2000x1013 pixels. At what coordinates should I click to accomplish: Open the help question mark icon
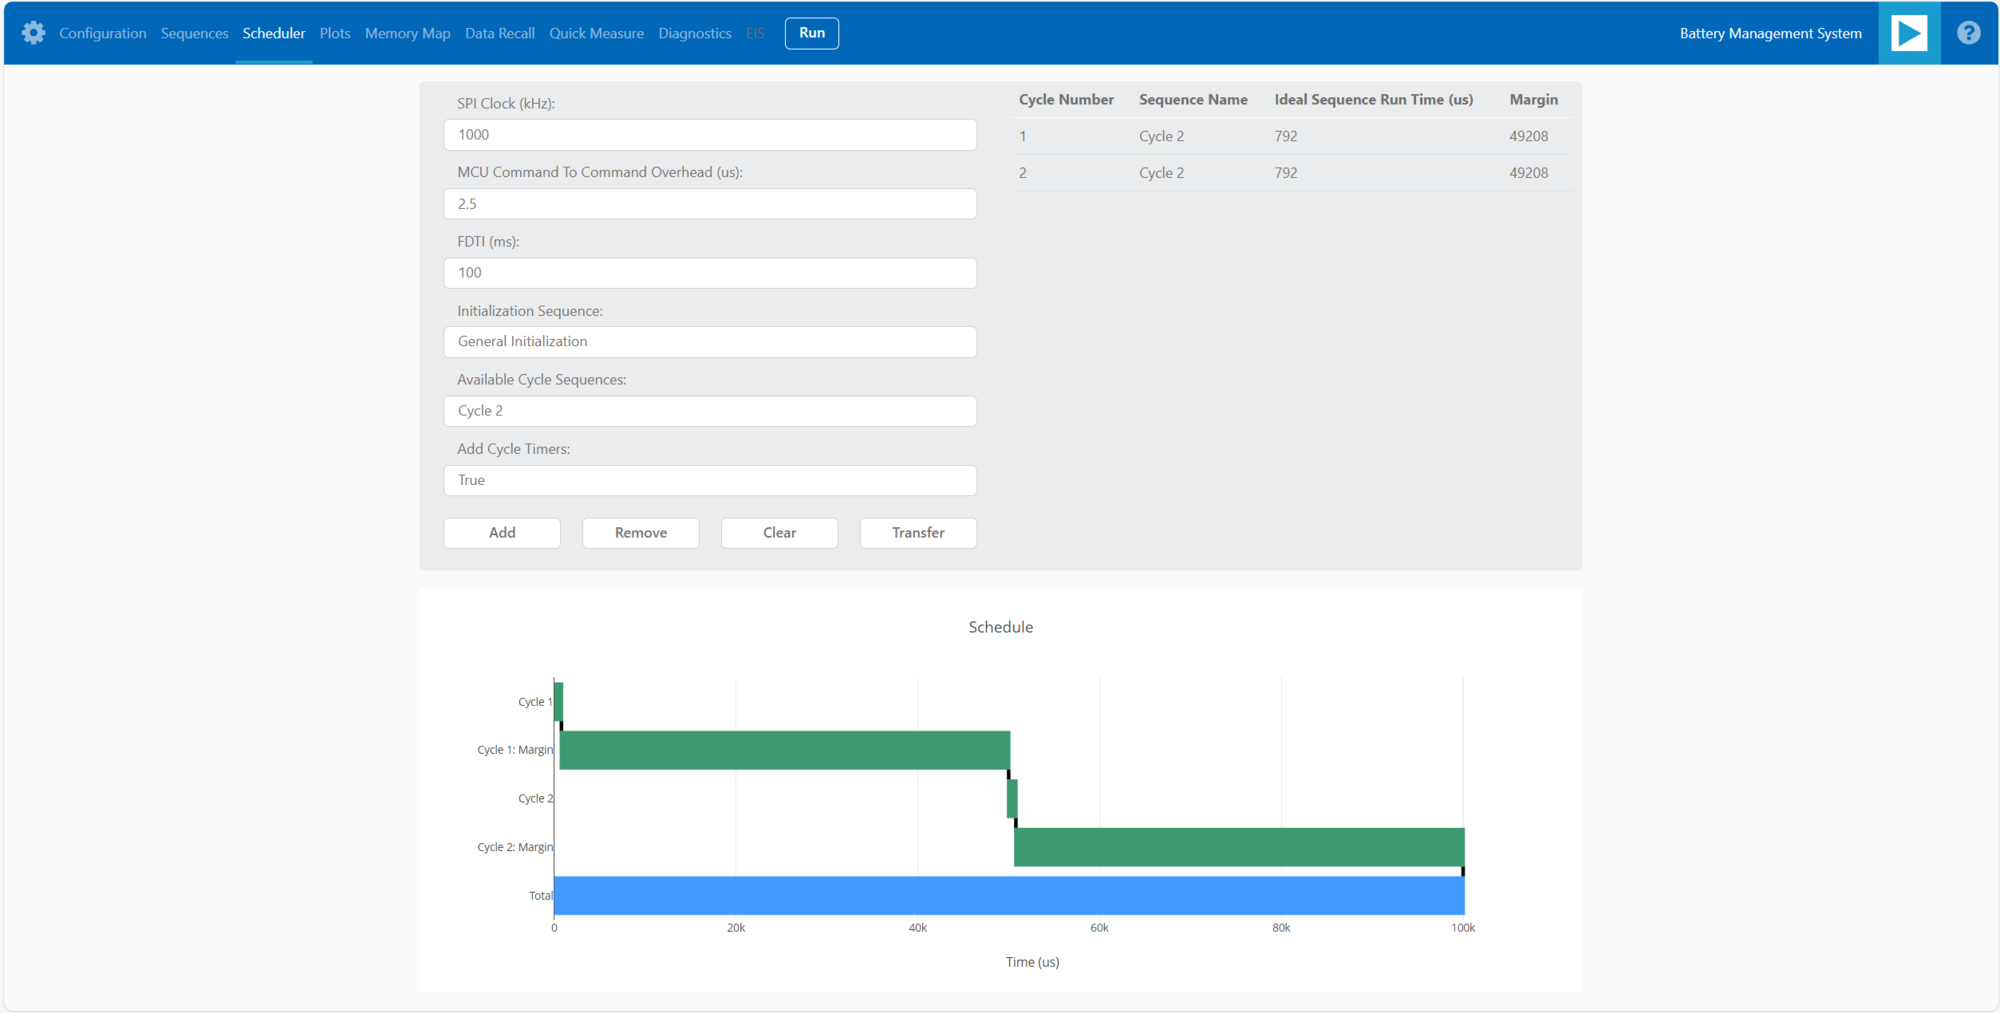coord(1968,33)
